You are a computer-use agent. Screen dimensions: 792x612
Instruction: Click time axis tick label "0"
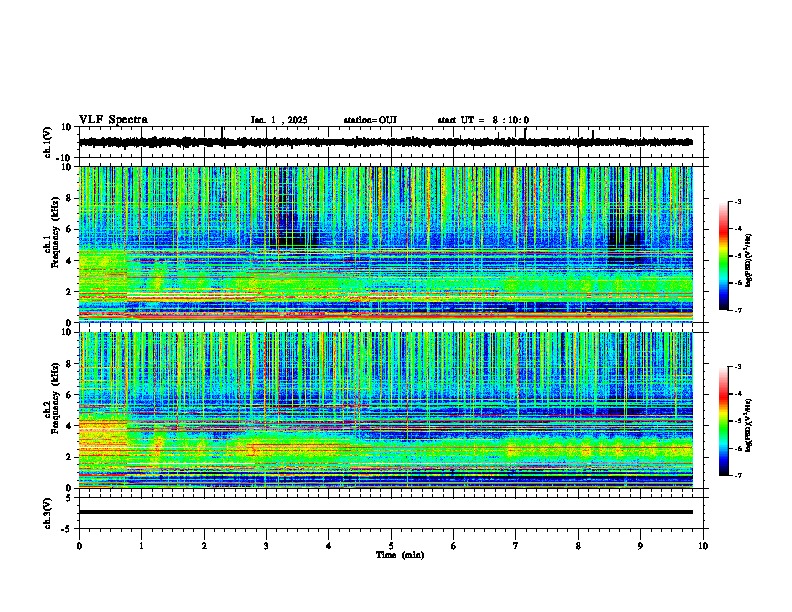tap(79, 546)
